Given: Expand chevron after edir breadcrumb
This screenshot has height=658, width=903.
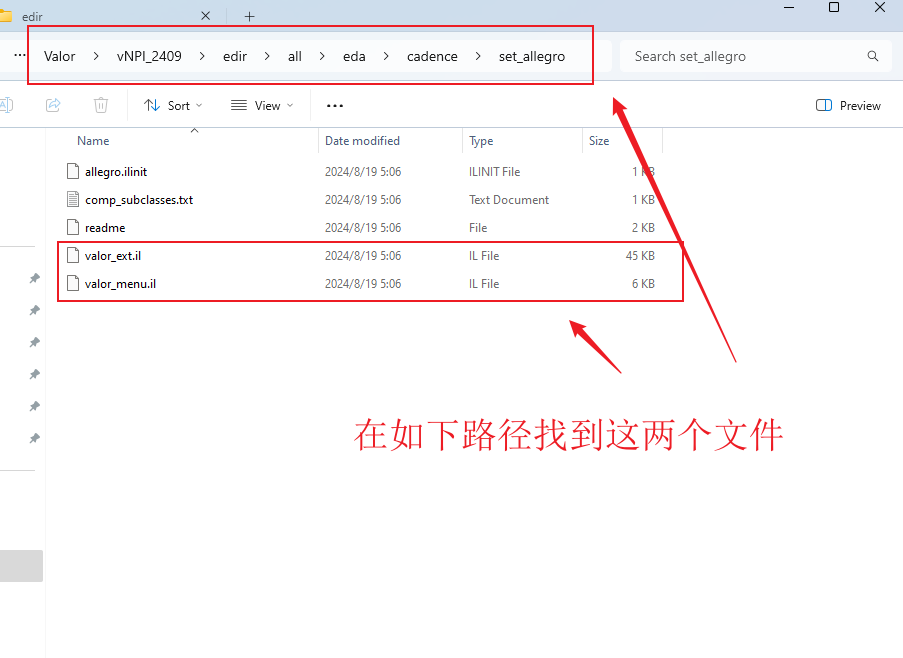Looking at the screenshot, I should coord(267,56).
